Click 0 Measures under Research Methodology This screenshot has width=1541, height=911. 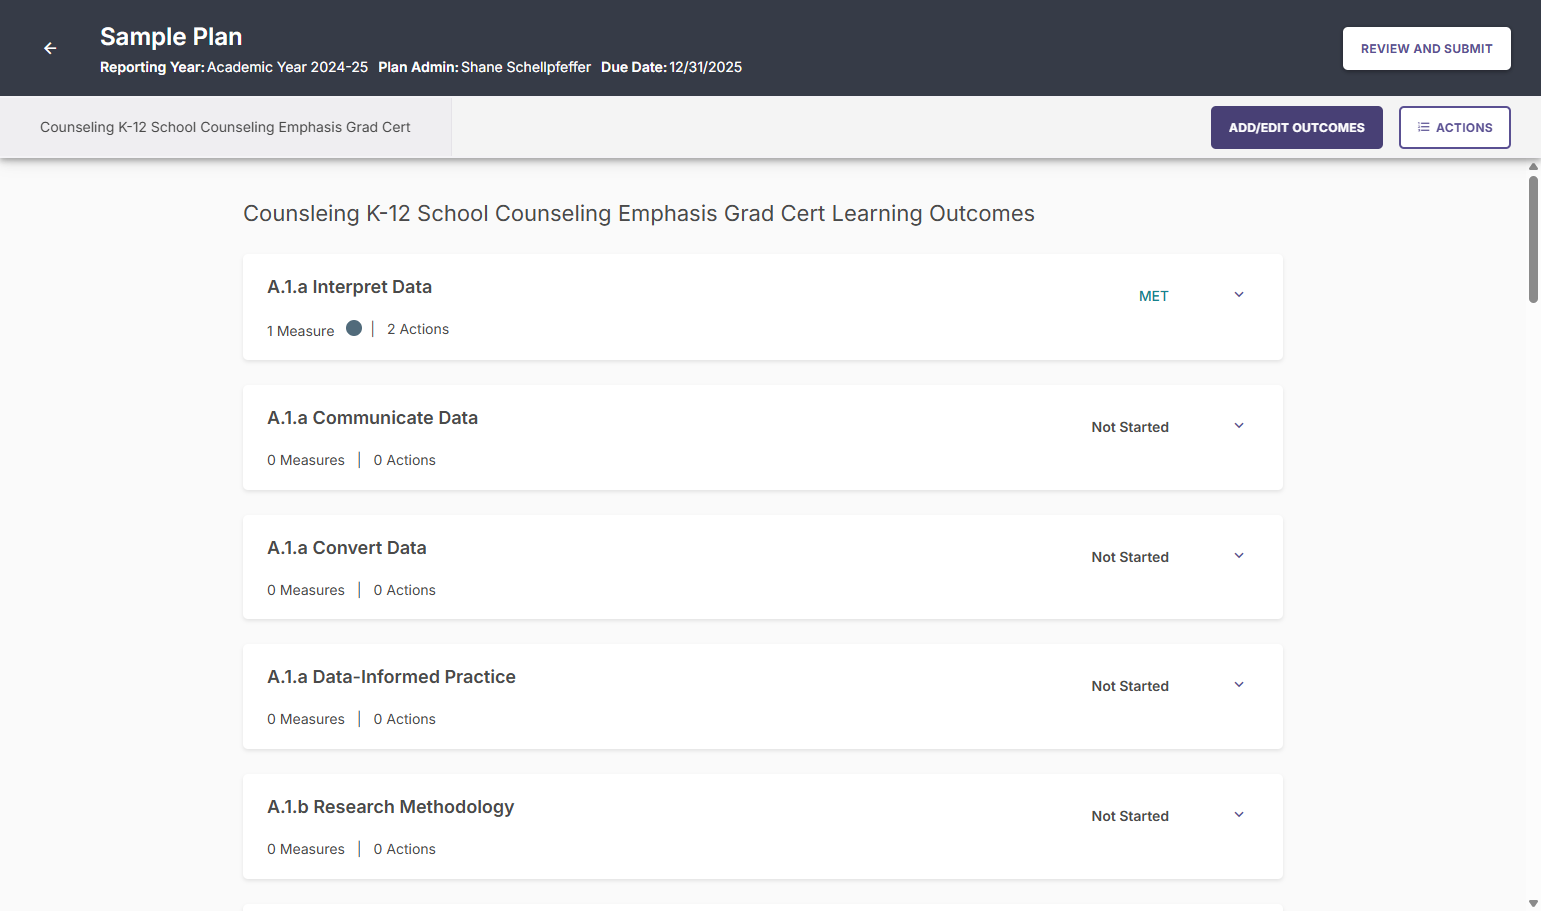click(305, 849)
